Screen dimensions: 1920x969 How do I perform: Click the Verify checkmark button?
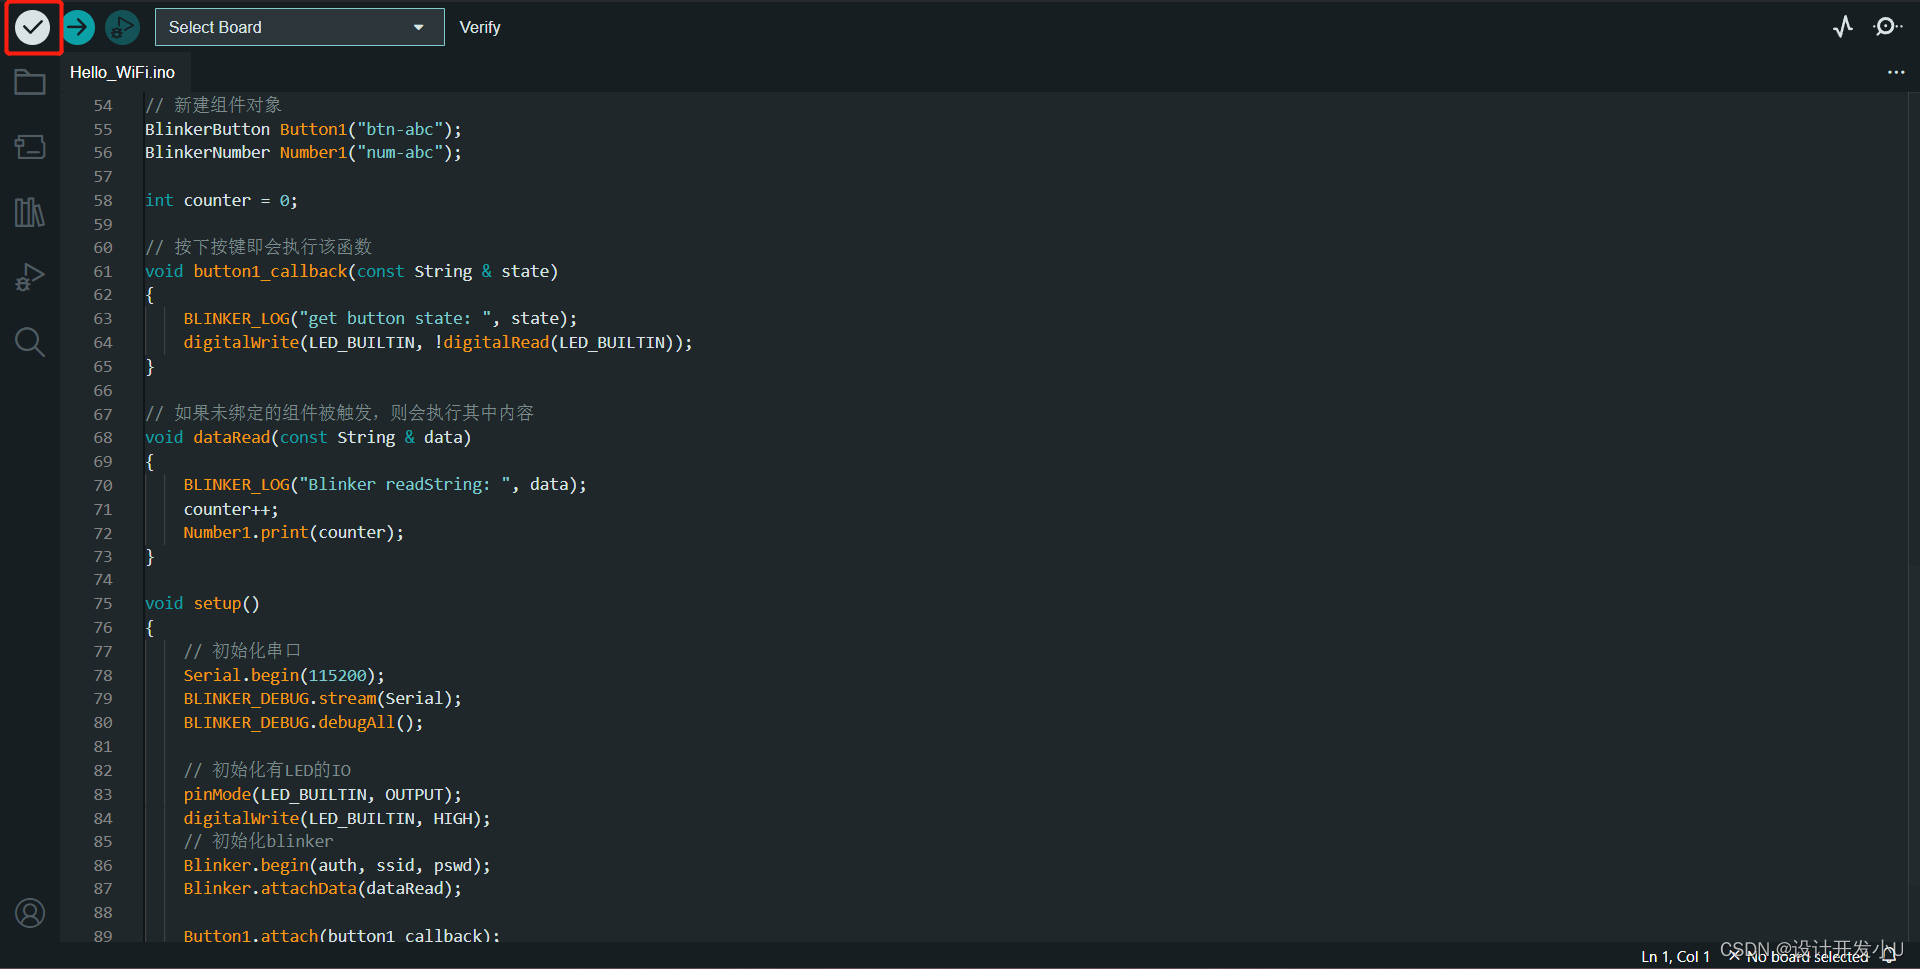pos(32,27)
